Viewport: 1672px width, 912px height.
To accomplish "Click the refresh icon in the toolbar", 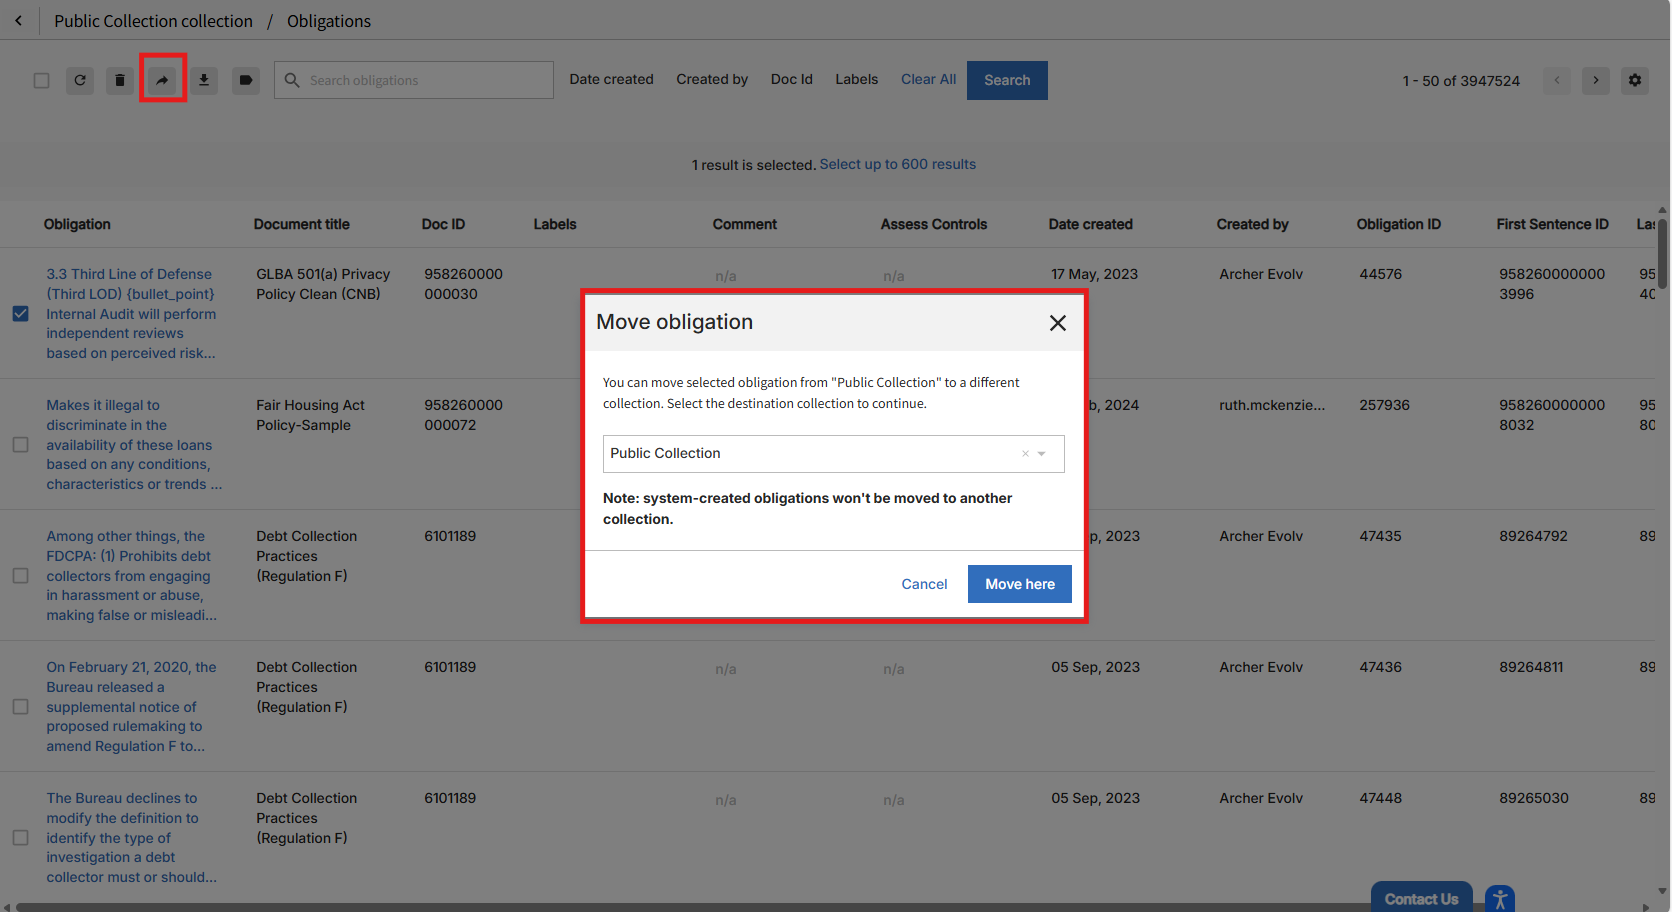I will 80,80.
